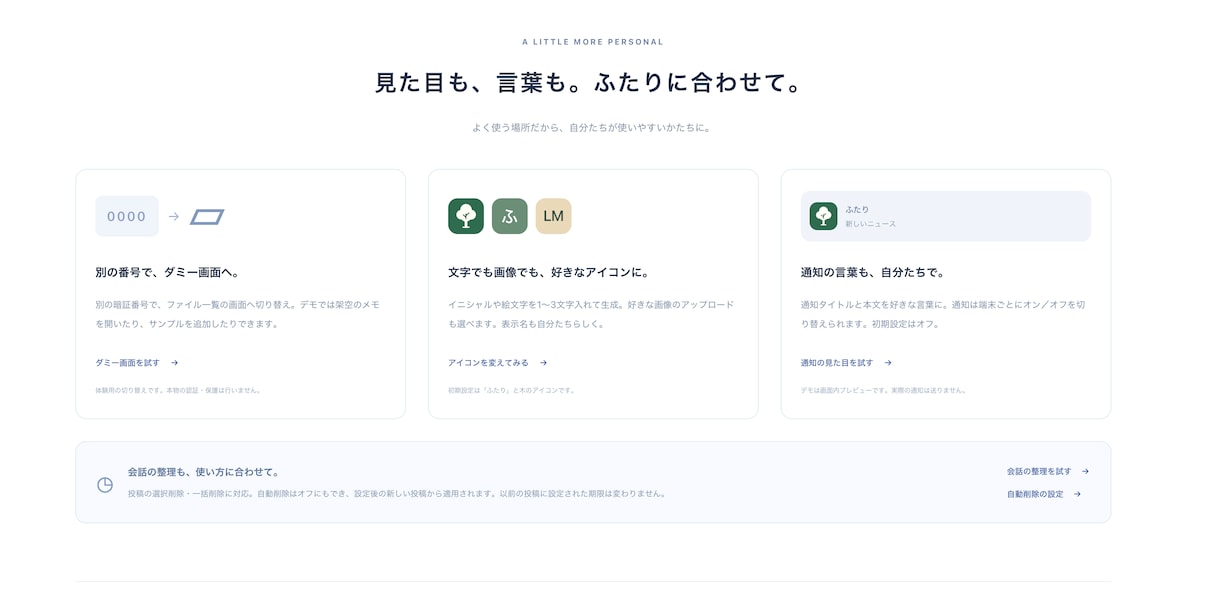Click arrow next to 自動削除の設定
1220x596 pixels.
(1077, 494)
